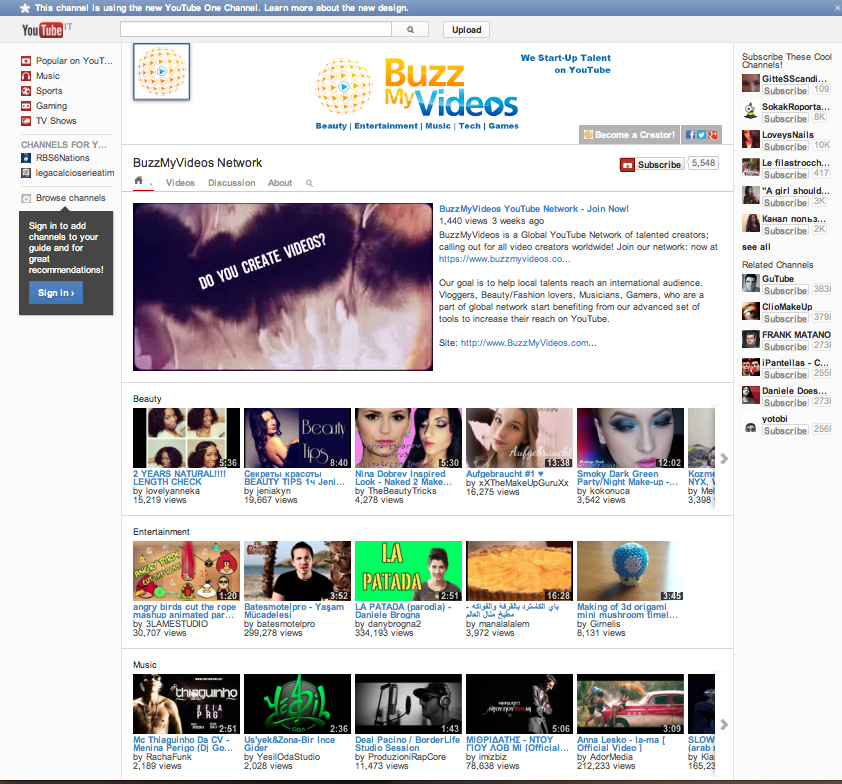Viewport: 842px width, 784px height.
Task: Open the dropdown arrow beside Home tab
Action: [151, 184]
